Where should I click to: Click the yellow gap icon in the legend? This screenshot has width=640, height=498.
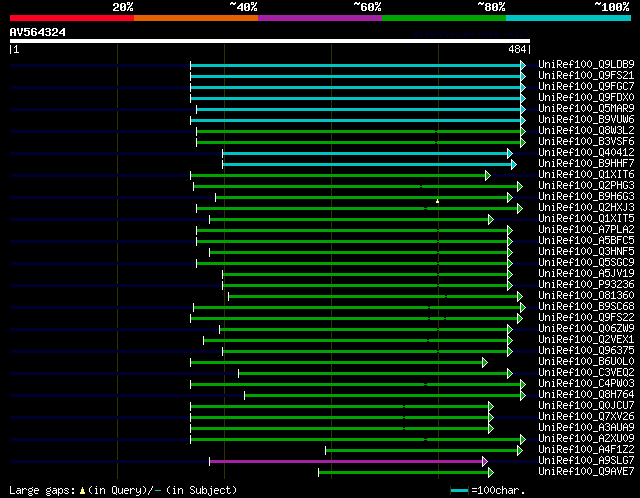[x=82, y=490]
